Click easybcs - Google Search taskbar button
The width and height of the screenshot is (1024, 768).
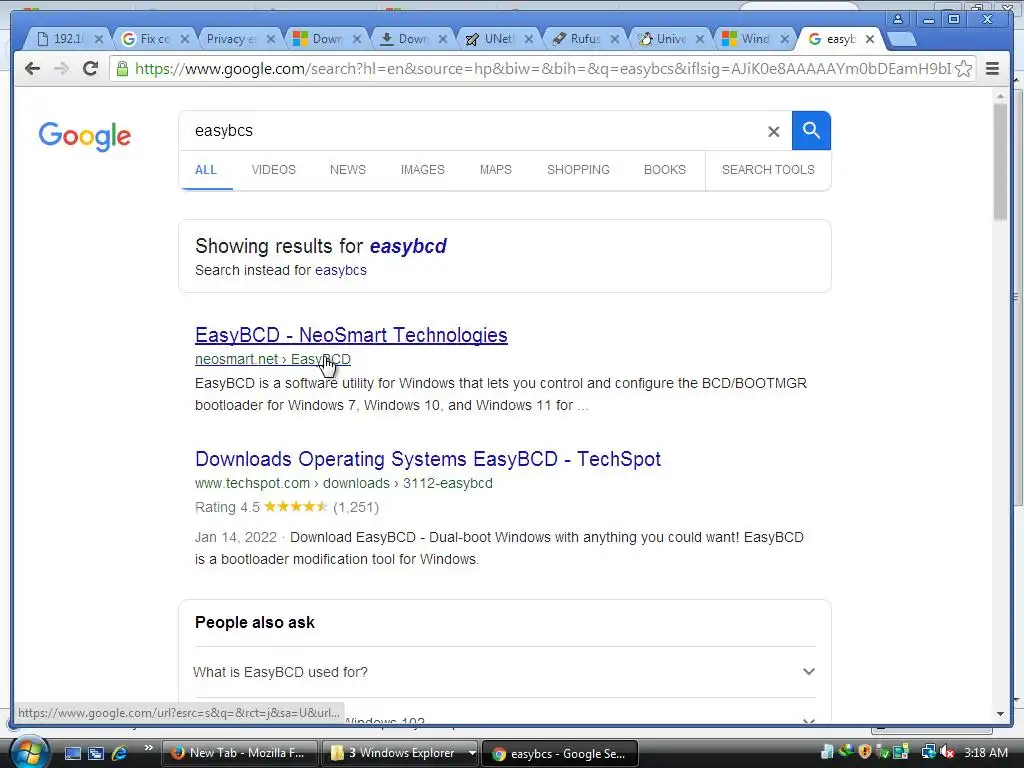[x=560, y=754]
